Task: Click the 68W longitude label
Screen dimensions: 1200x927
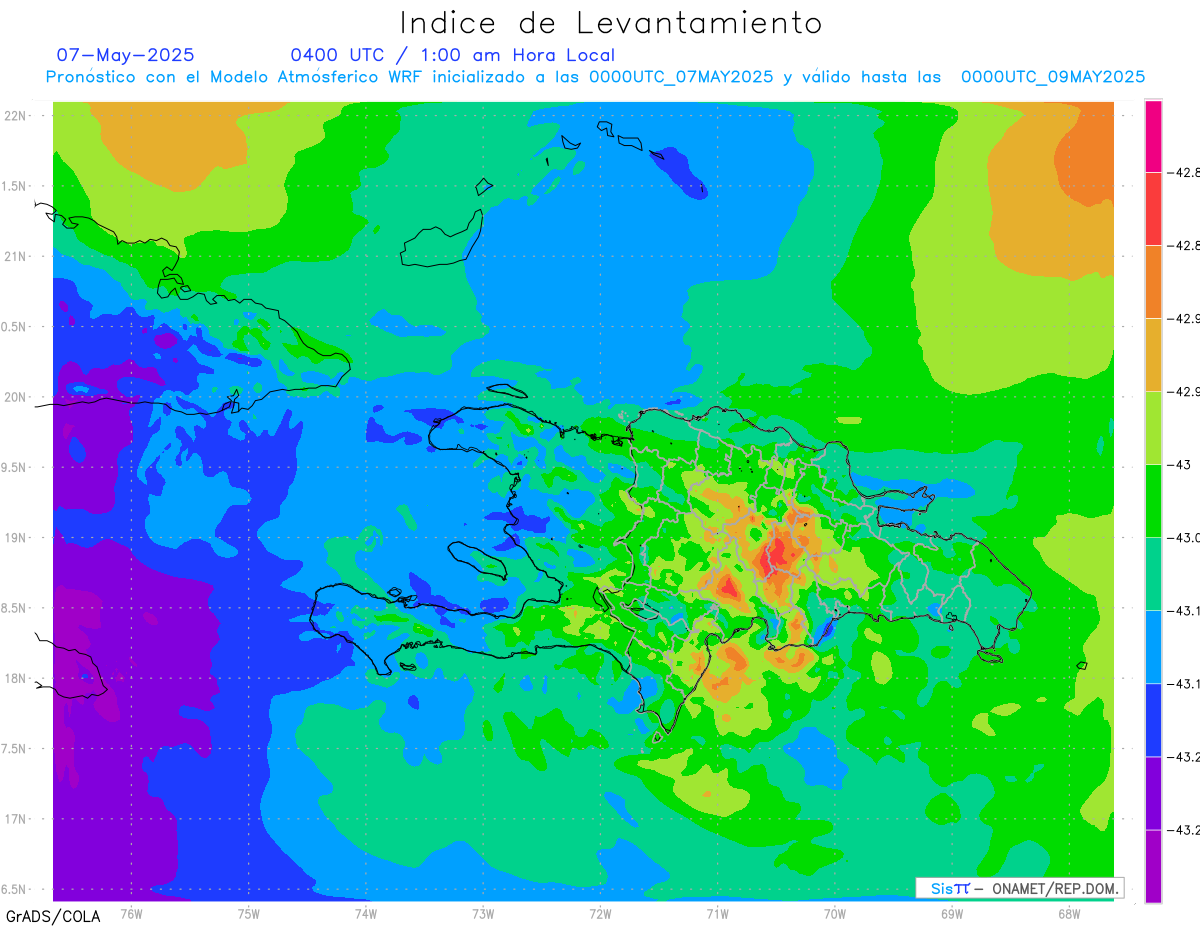Action: [1069, 913]
